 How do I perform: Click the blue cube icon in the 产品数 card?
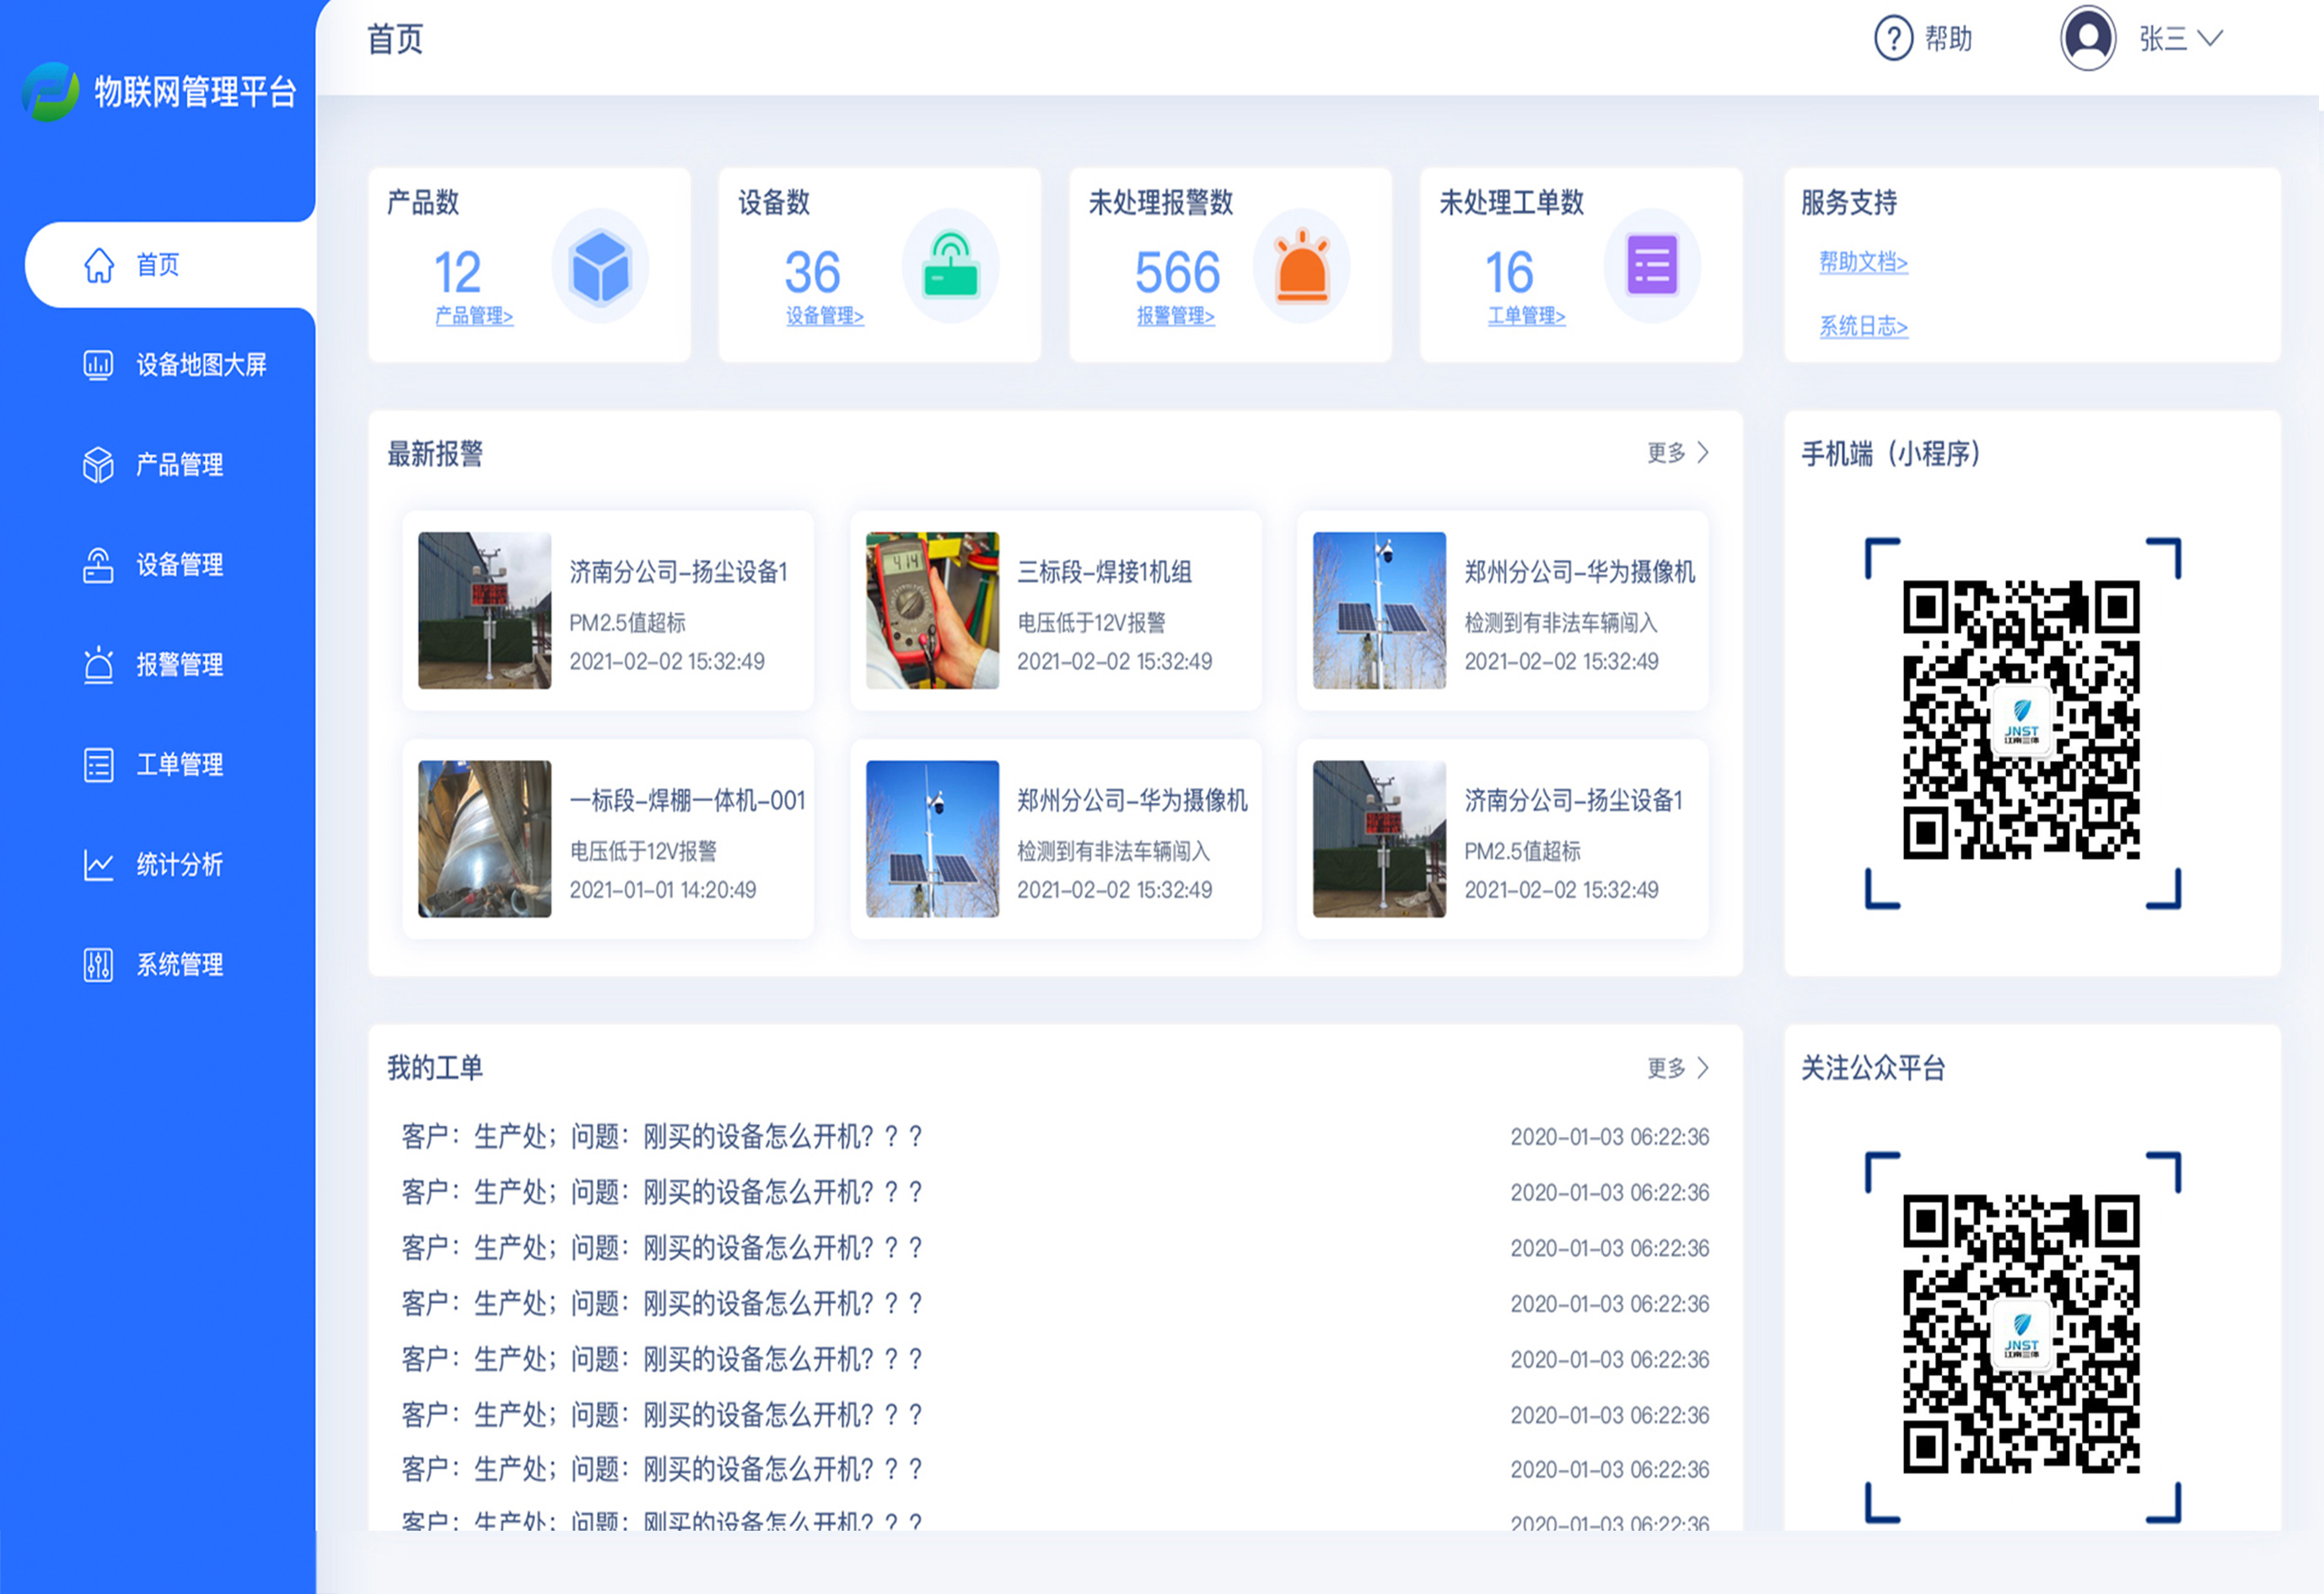point(600,267)
